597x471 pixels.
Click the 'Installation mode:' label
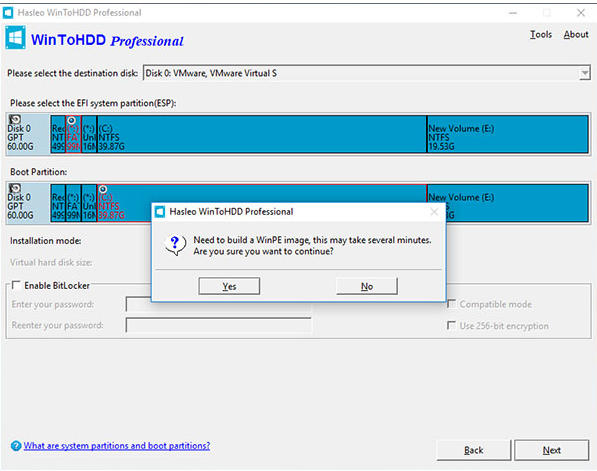point(45,241)
